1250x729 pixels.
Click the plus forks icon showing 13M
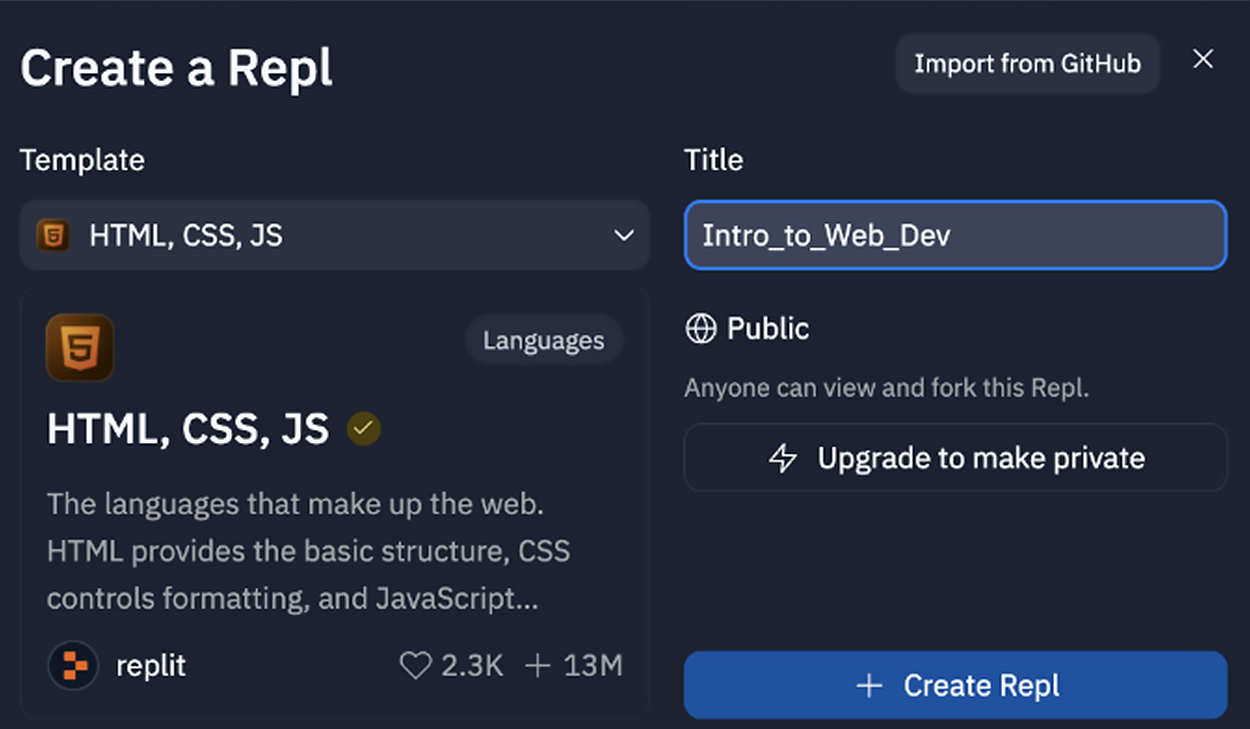(538, 666)
